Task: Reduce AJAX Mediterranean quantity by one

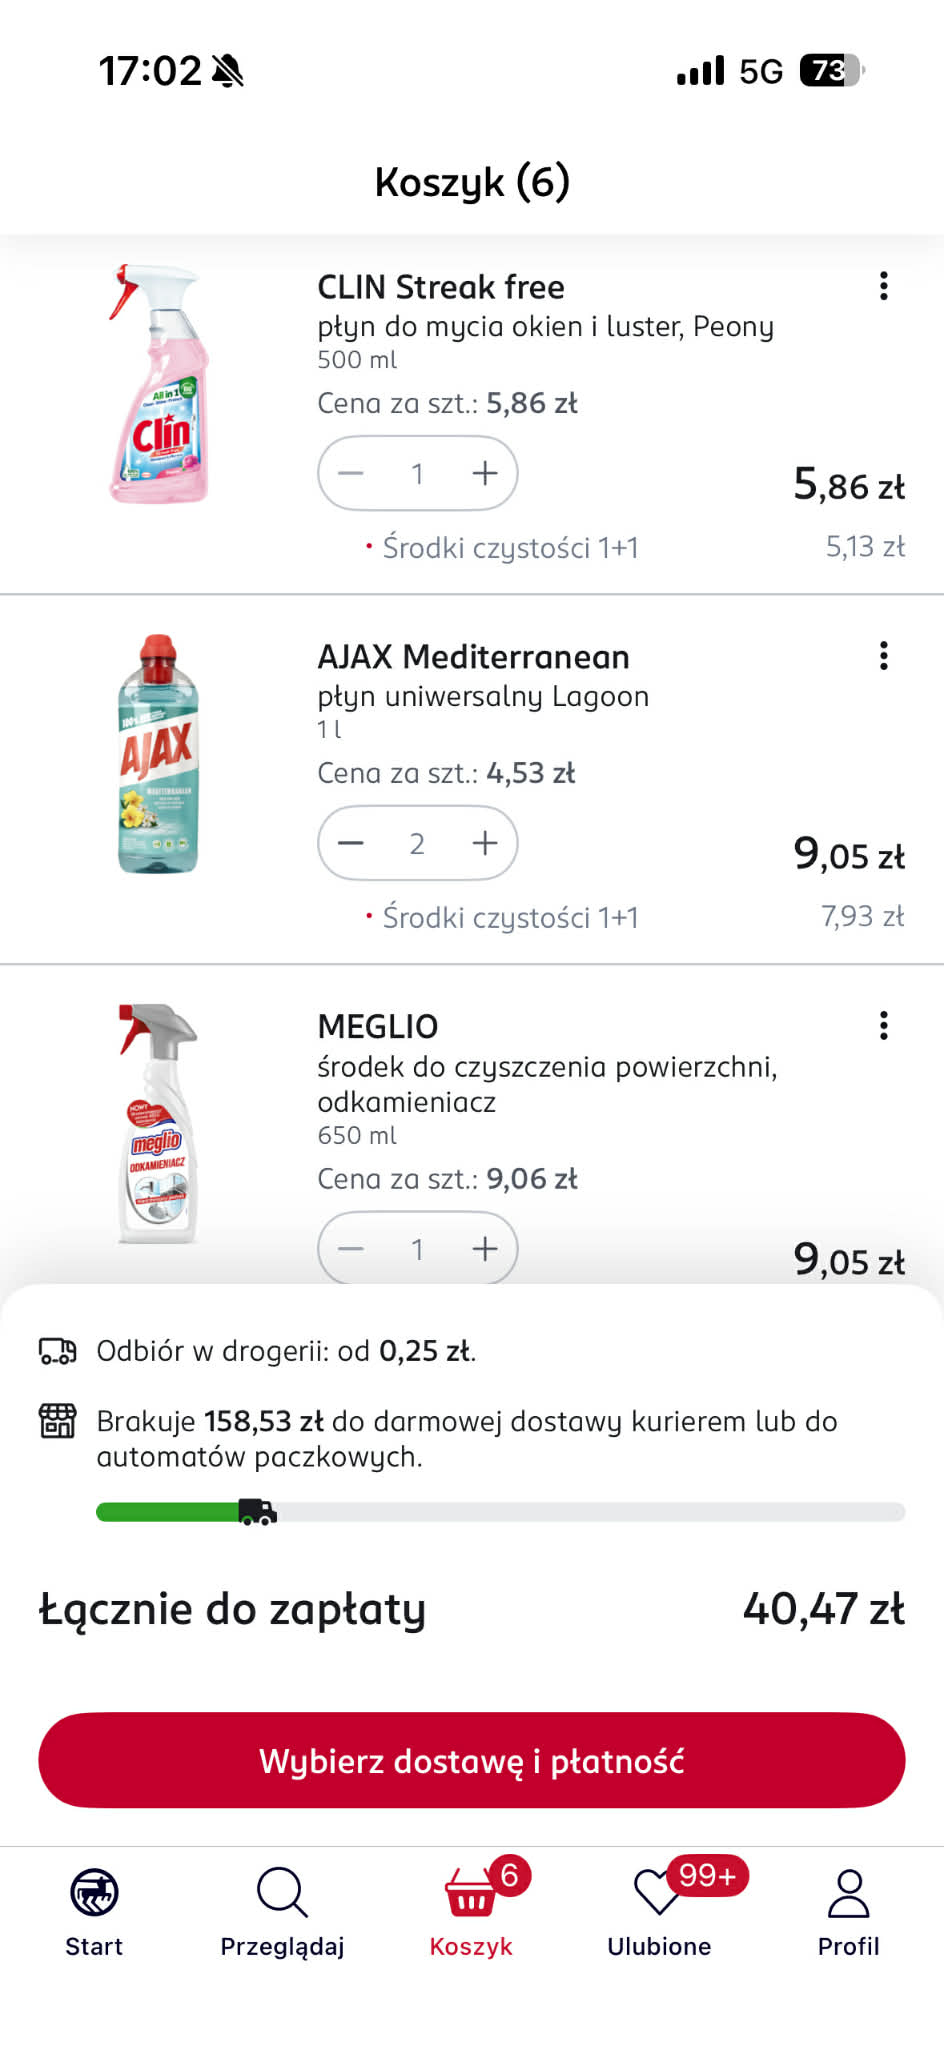Action: (x=351, y=843)
